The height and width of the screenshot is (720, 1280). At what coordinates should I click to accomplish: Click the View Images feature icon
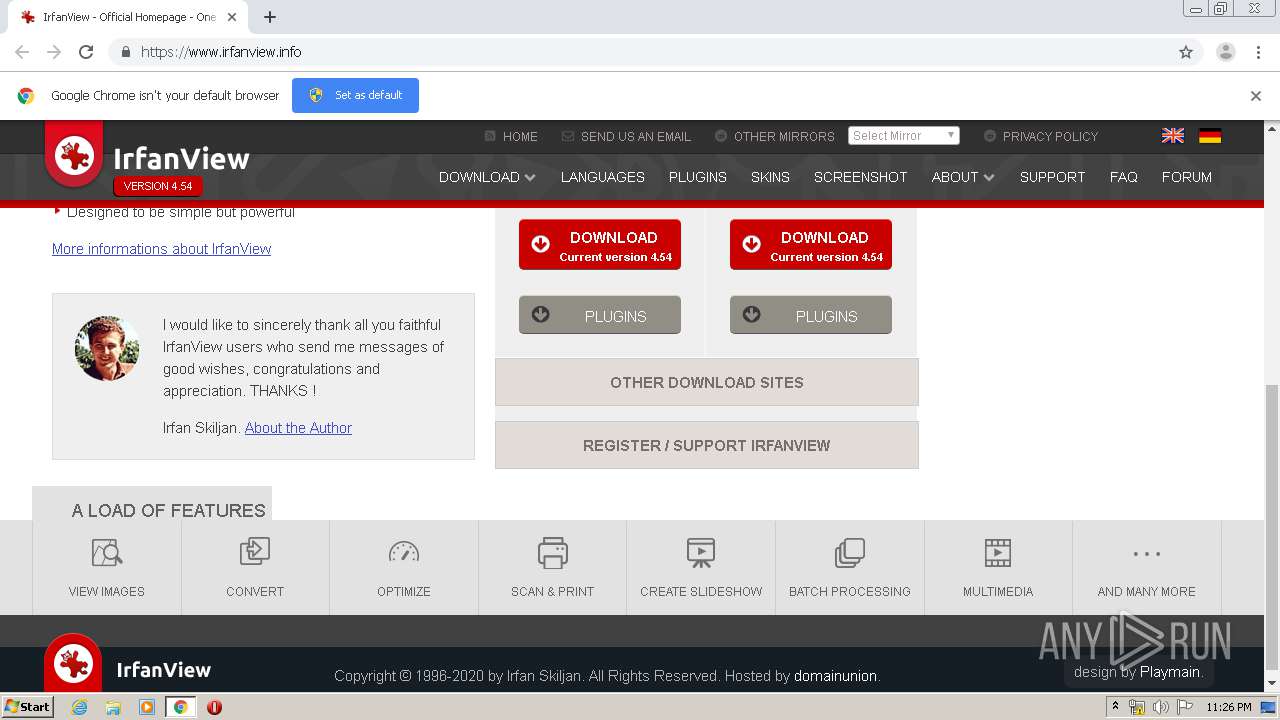106,552
